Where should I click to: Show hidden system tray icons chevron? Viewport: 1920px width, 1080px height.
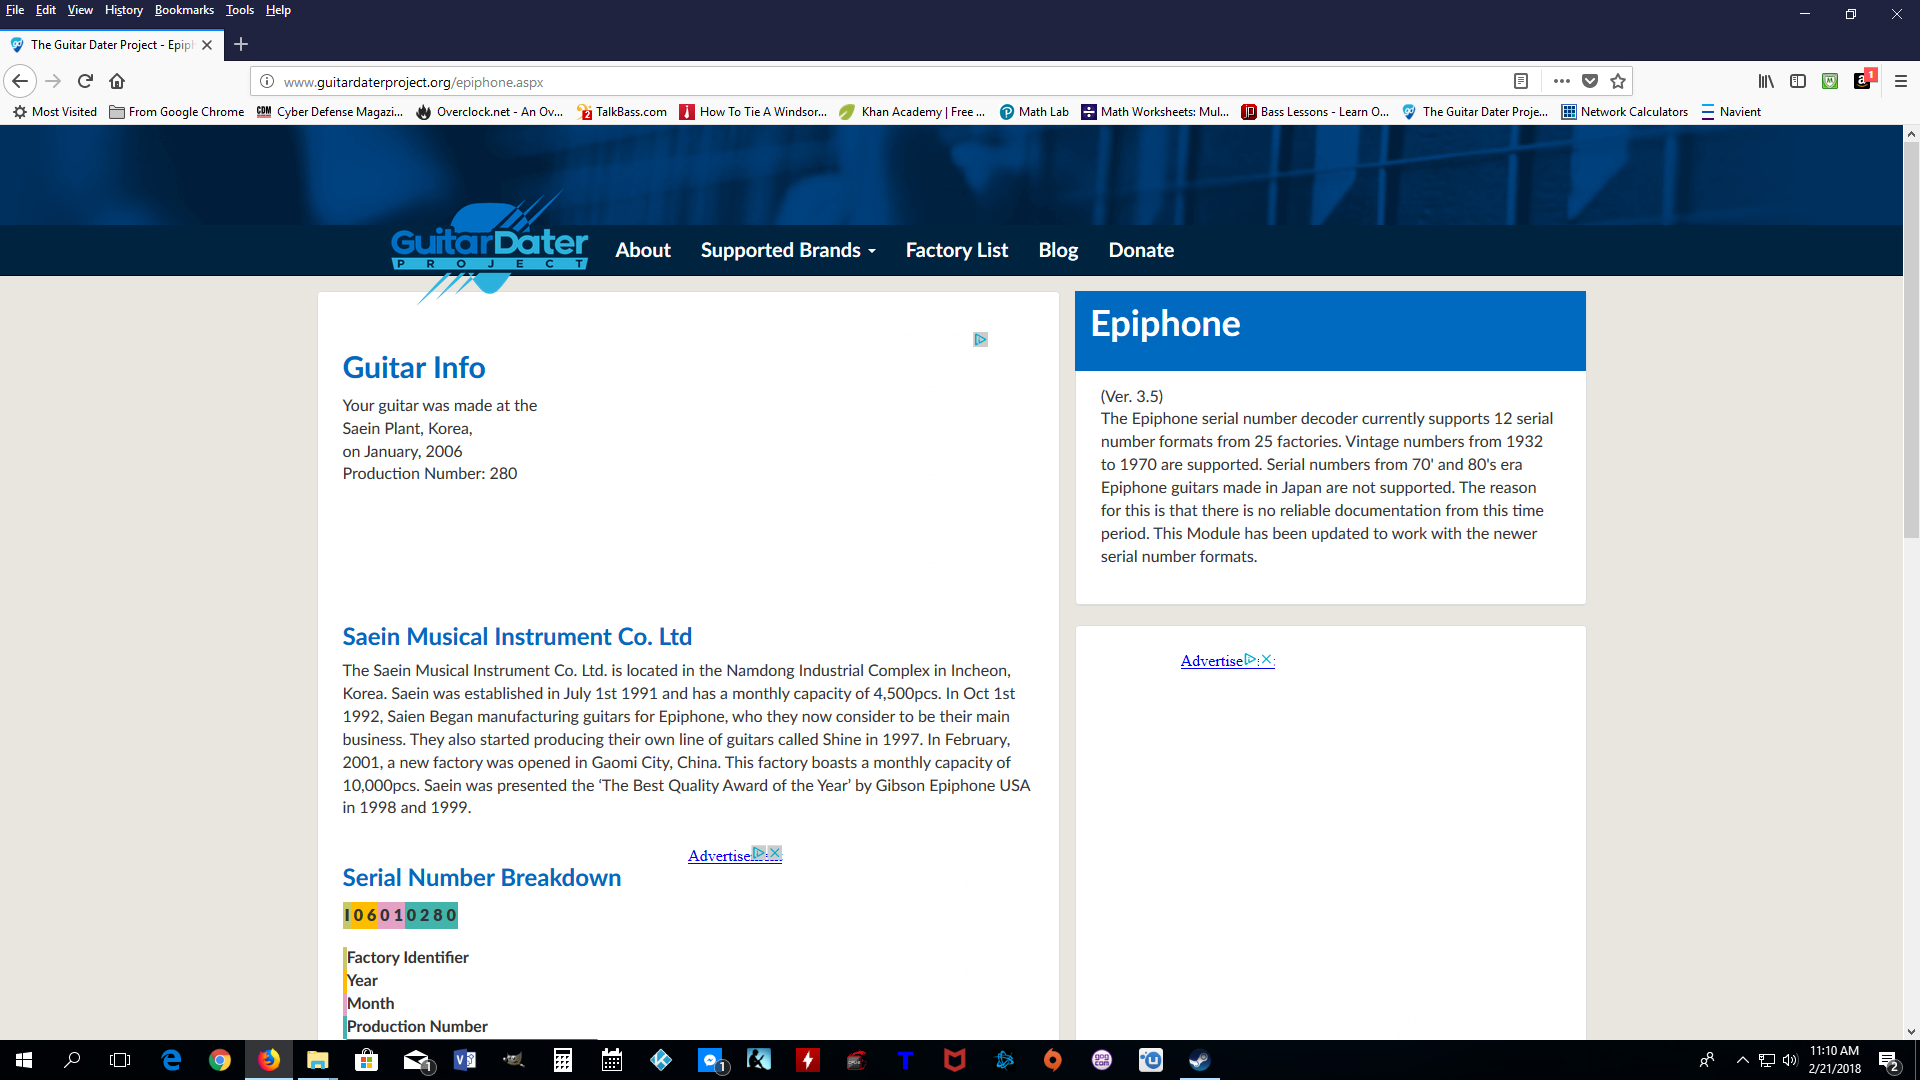pyautogui.click(x=1742, y=1060)
